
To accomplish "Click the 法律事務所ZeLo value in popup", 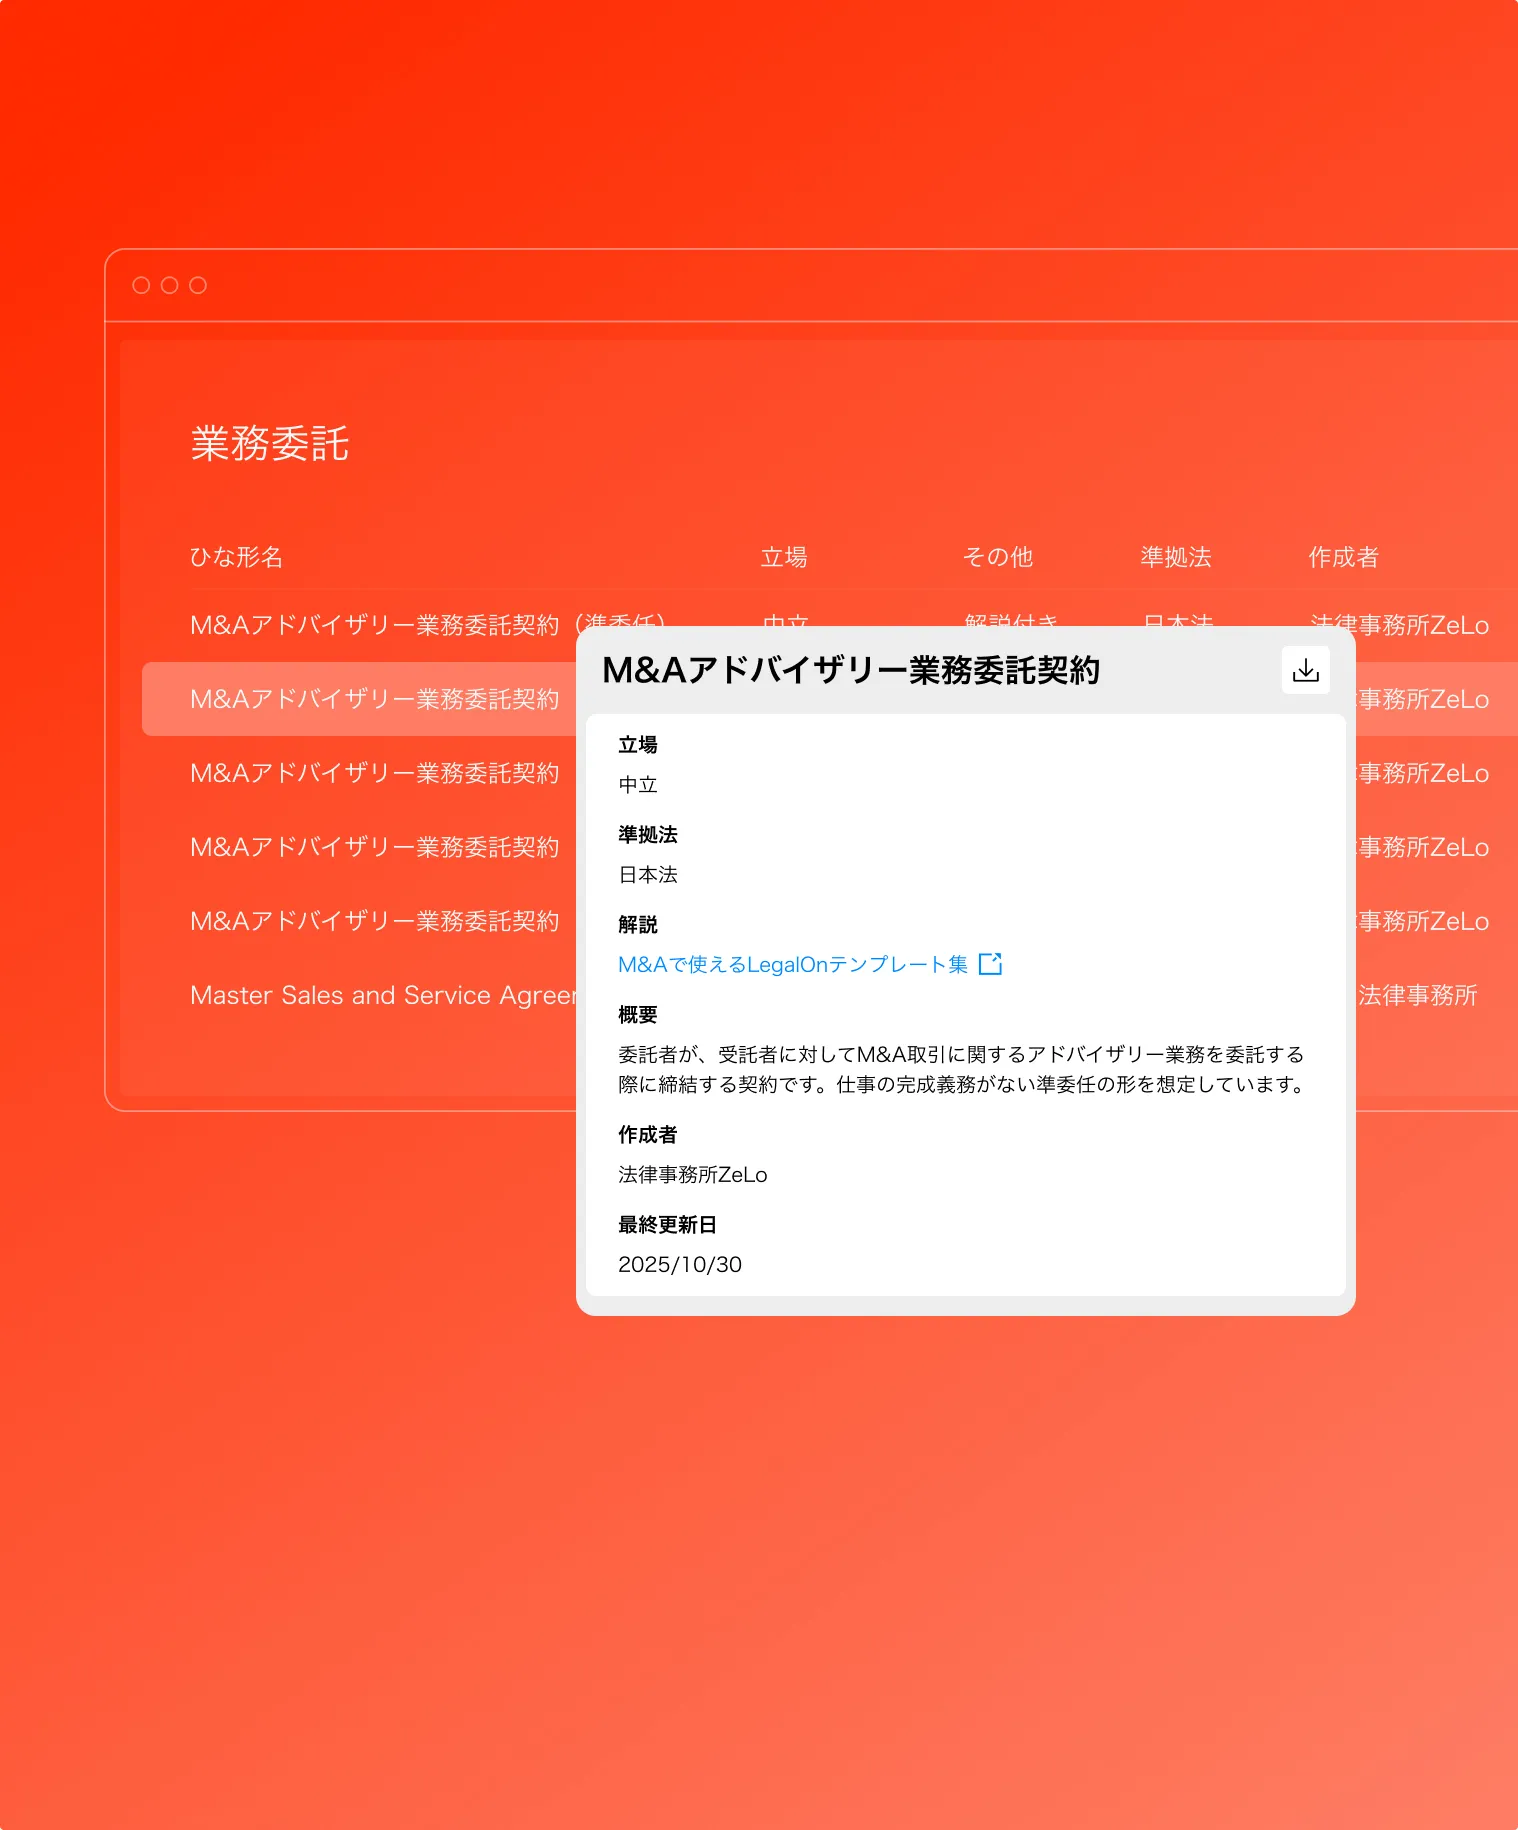I will [x=693, y=1175].
